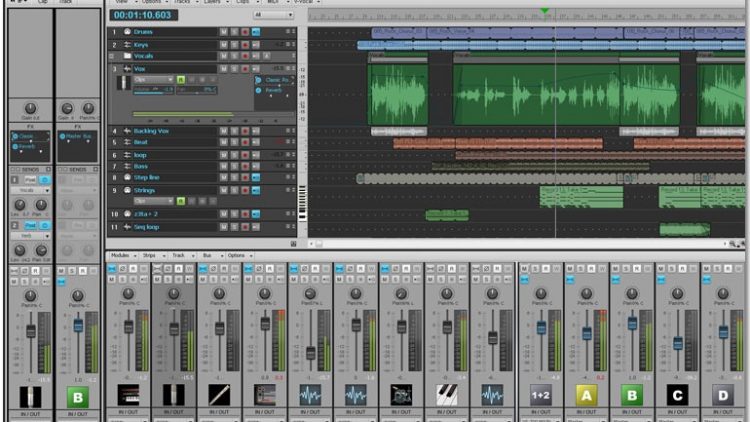Click the yellow A bus icon in console

pos(586,395)
